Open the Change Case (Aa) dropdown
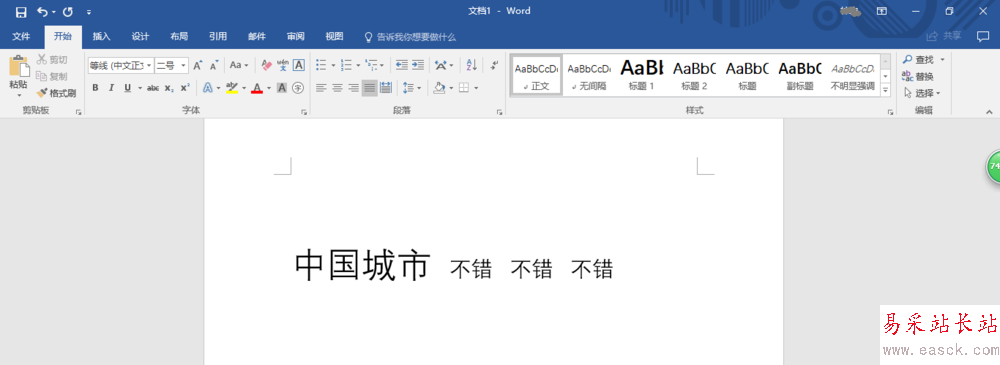This screenshot has height=365, width=1000. pyautogui.click(x=239, y=65)
